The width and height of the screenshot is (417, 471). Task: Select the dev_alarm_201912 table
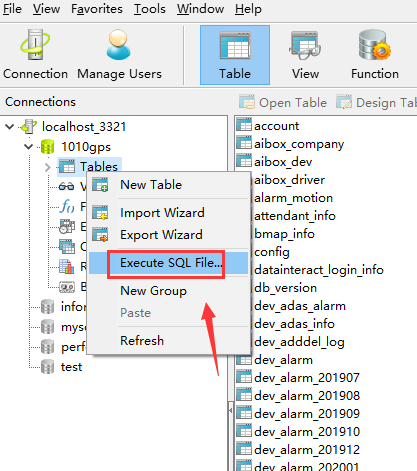[x=307, y=450]
